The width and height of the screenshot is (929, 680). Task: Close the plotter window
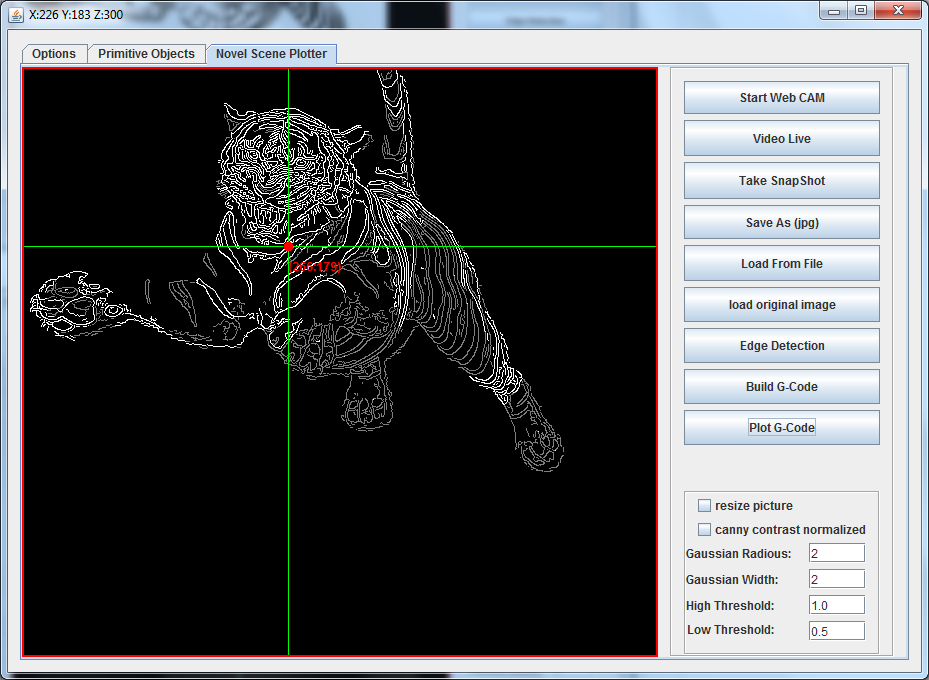tap(898, 11)
